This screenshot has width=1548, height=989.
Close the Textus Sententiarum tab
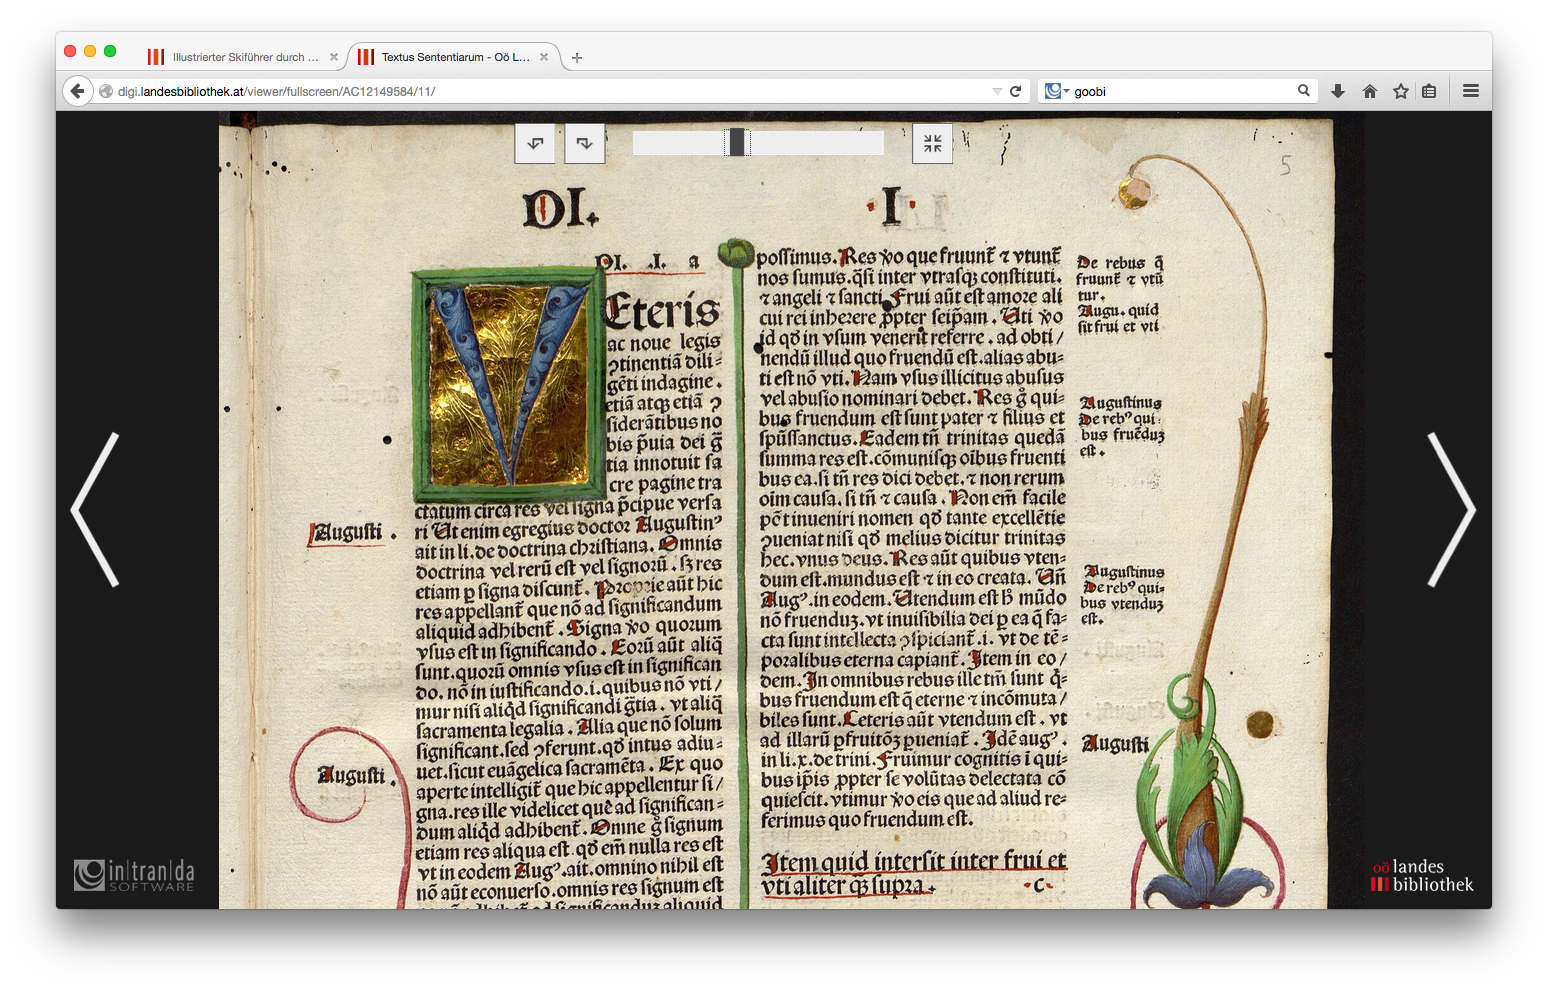point(544,57)
